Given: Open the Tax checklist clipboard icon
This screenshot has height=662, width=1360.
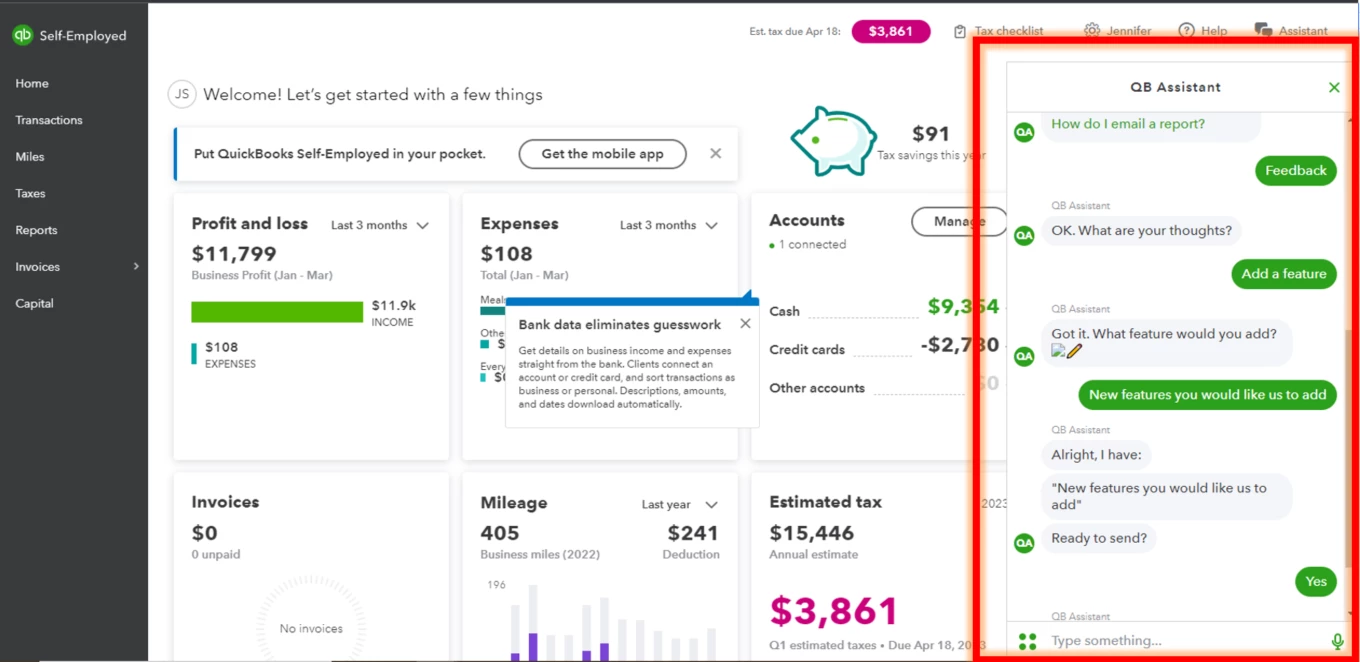Looking at the screenshot, I should (x=960, y=31).
